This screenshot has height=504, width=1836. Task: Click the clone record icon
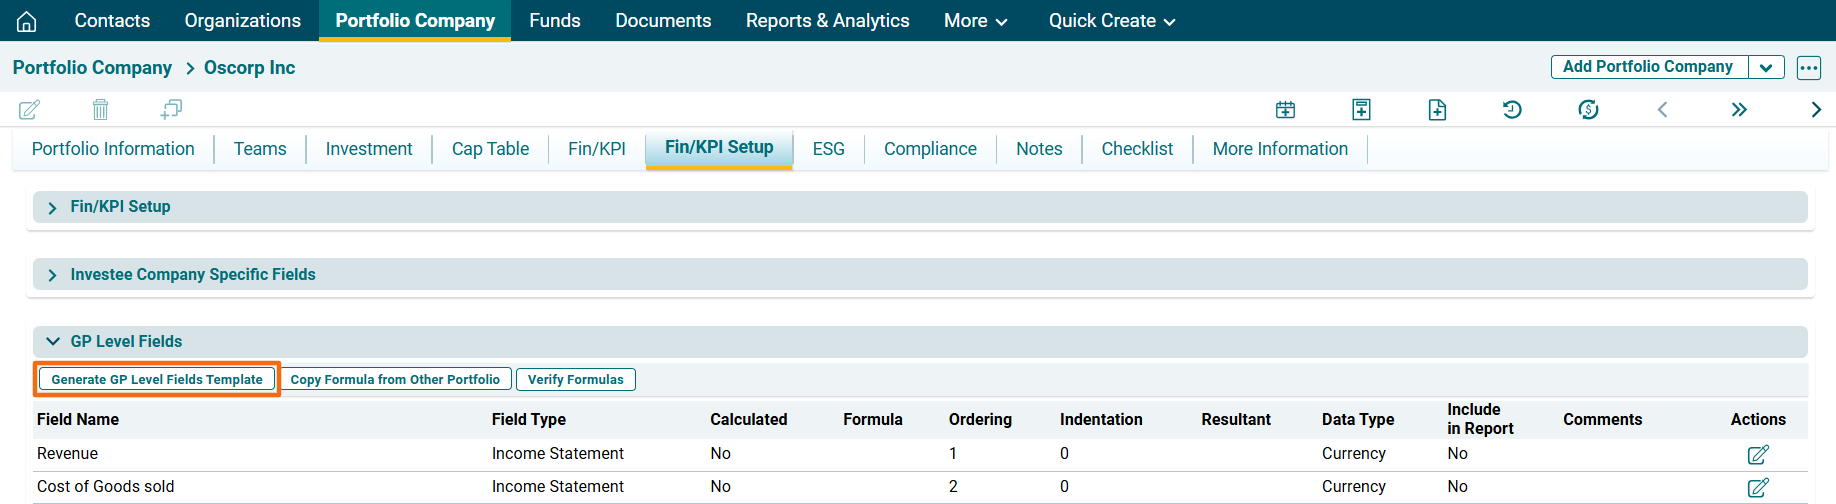click(x=171, y=109)
